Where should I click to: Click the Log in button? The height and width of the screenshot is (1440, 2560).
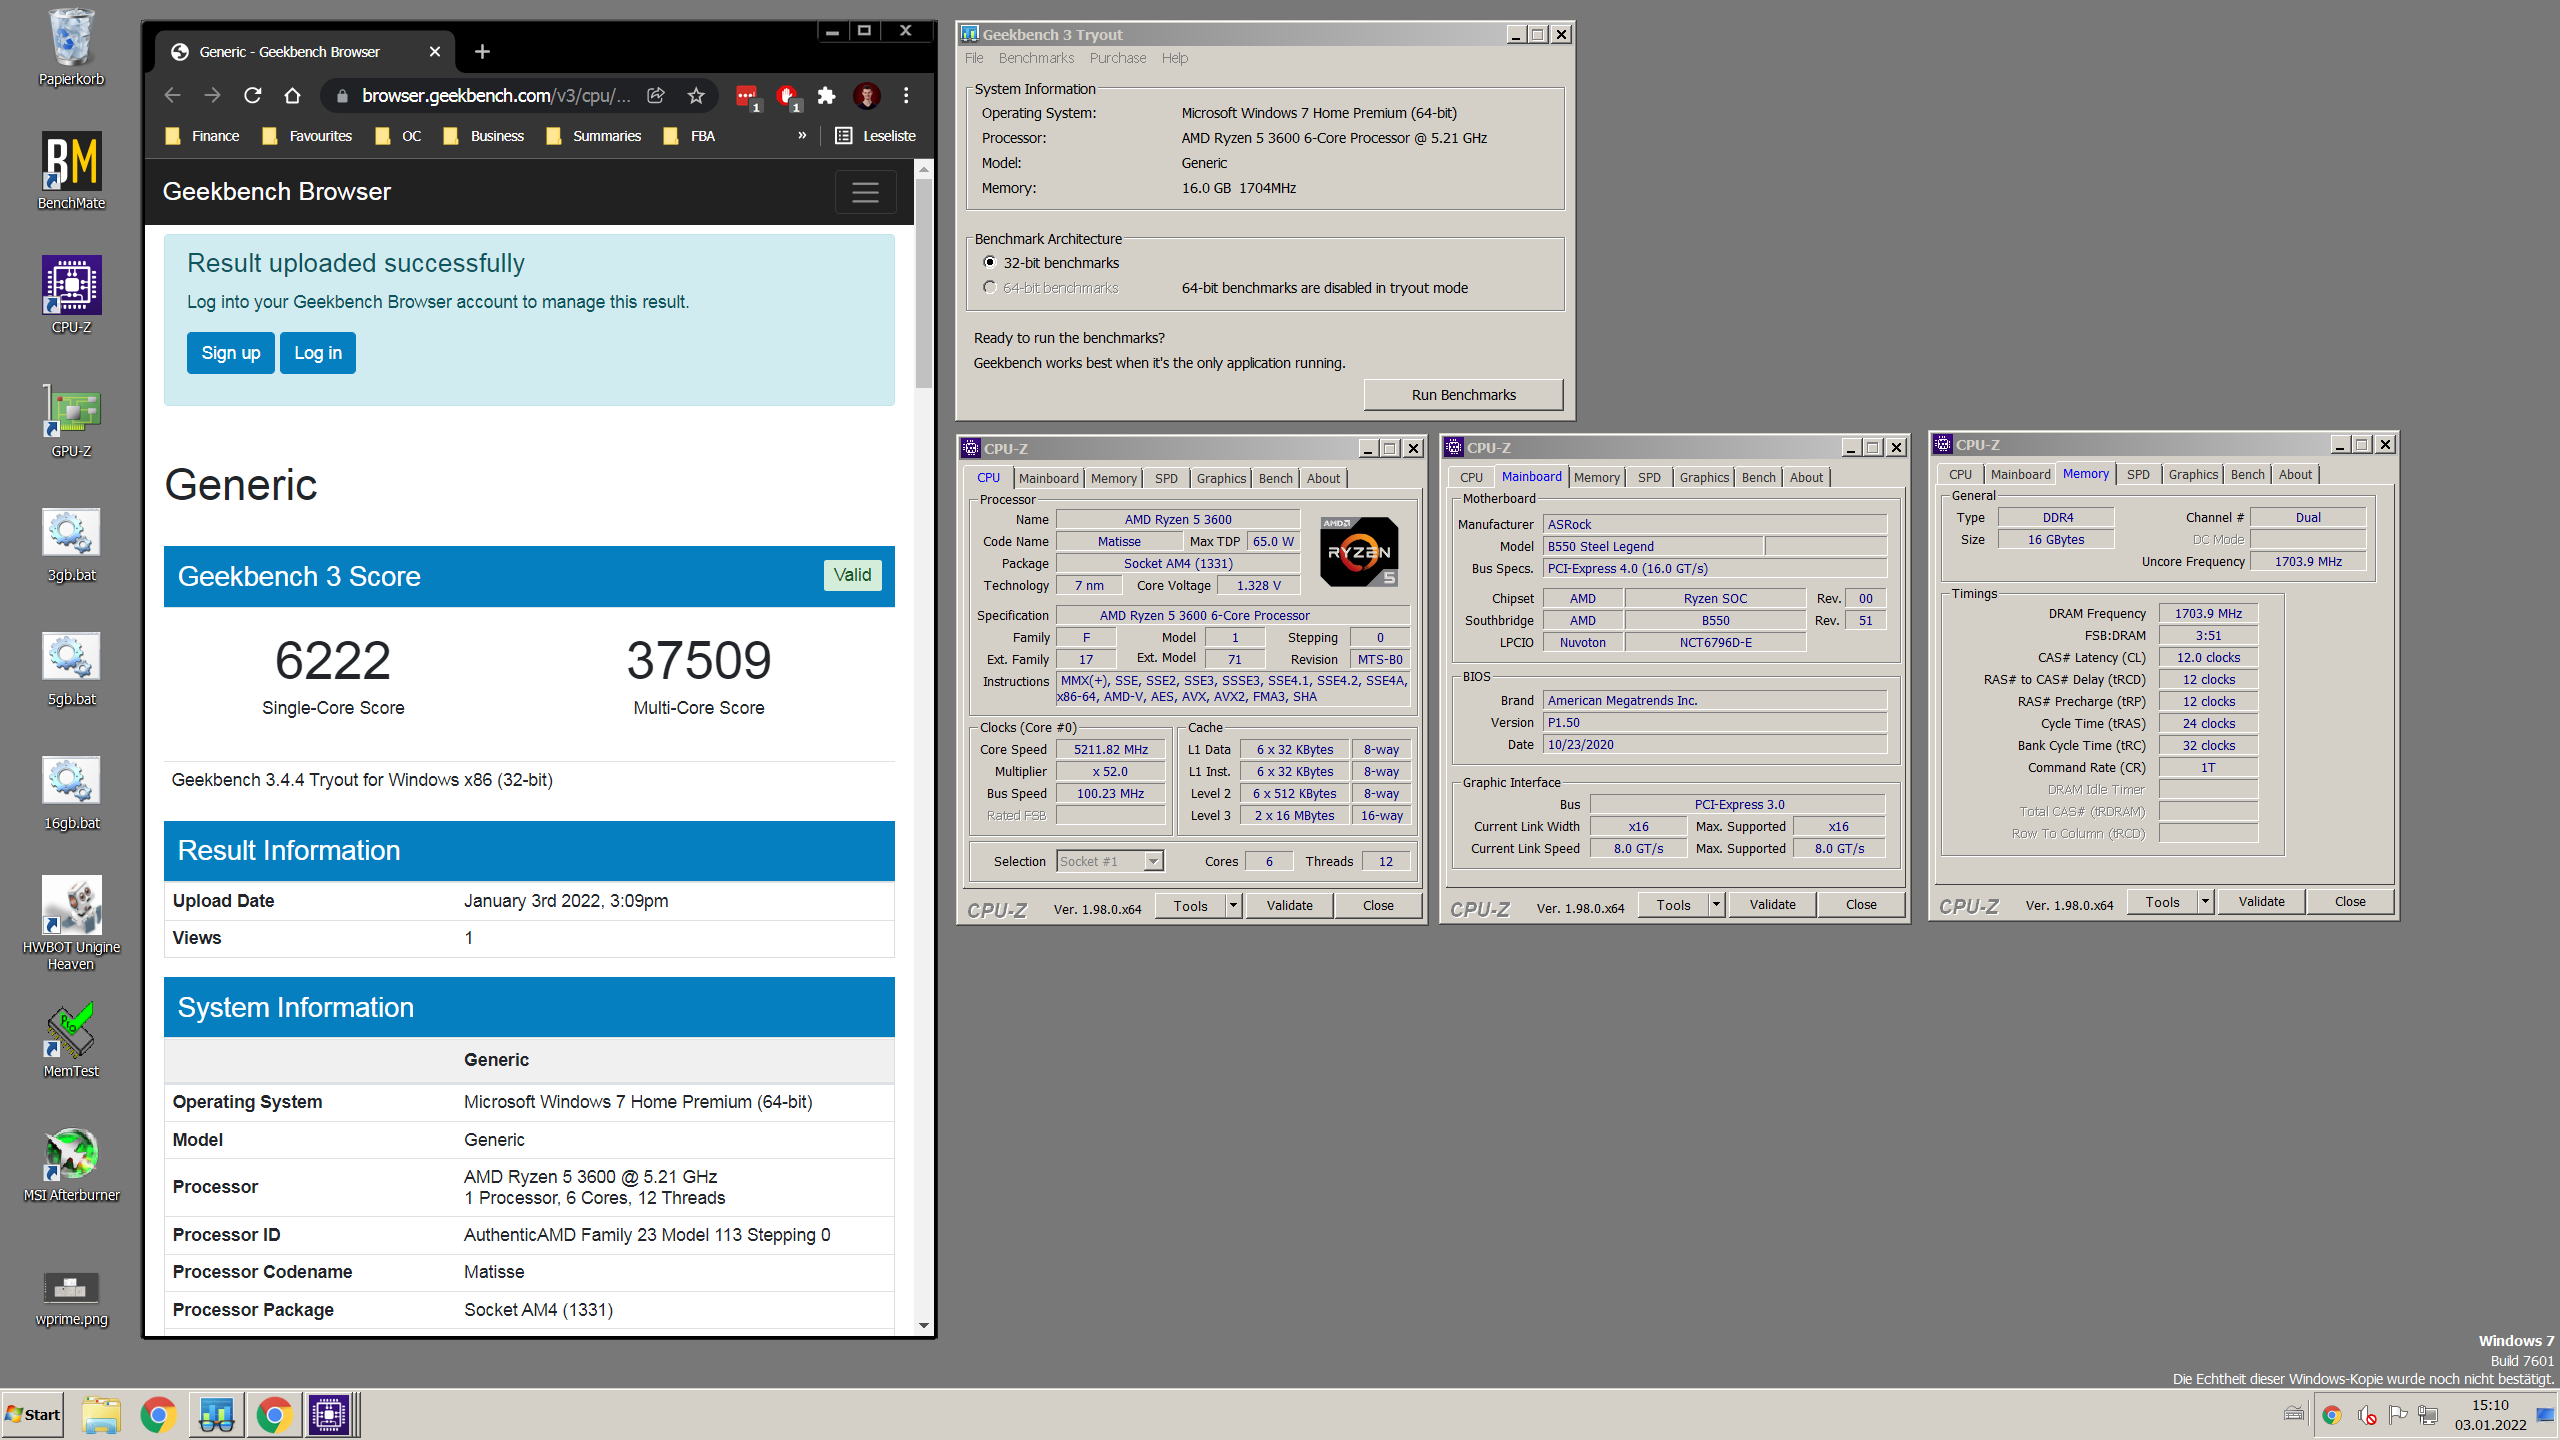click(317, 353)
